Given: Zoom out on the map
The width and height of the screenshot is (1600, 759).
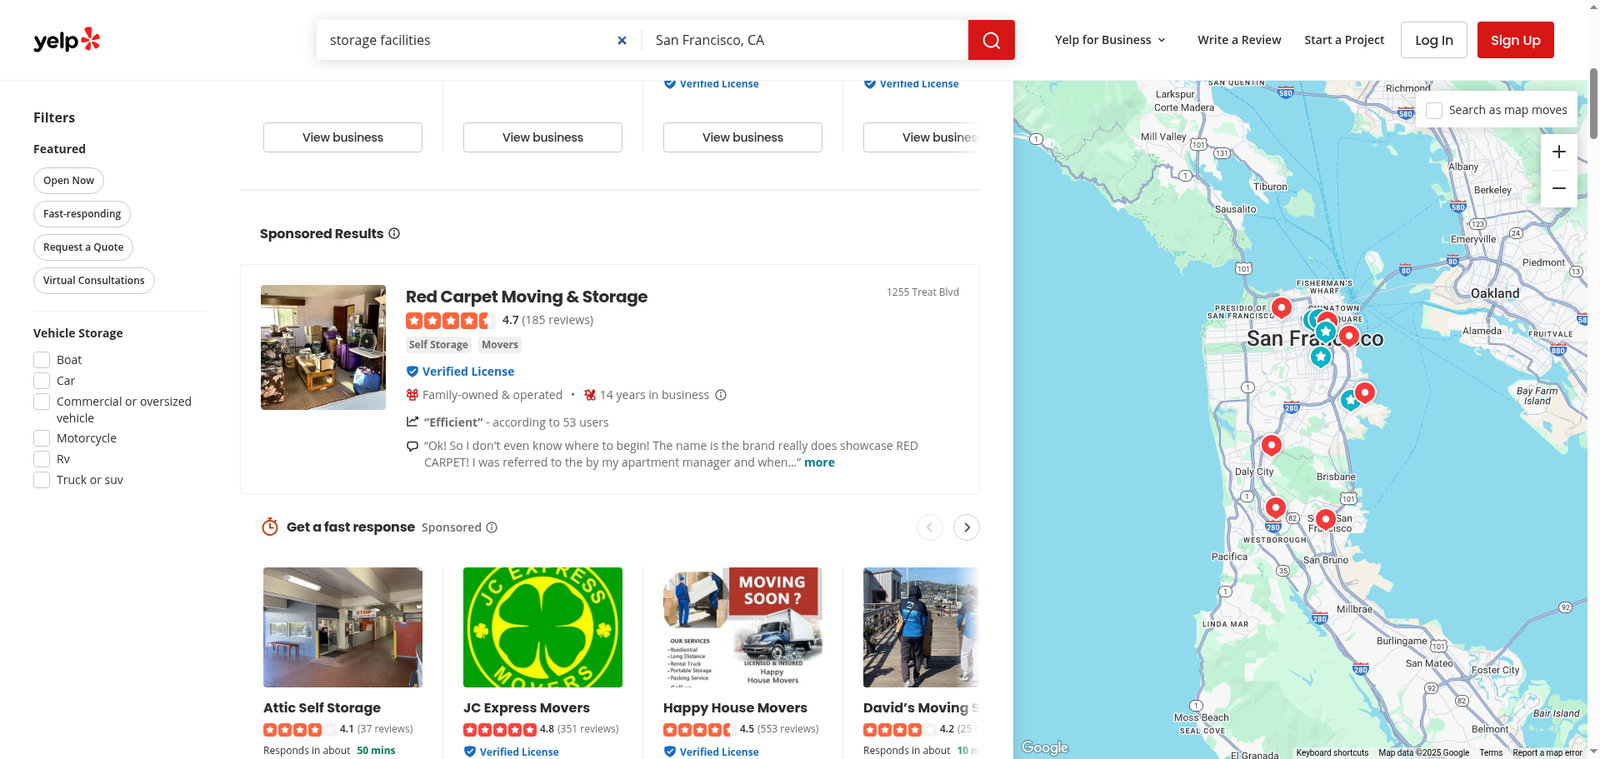Looking at the screenshot, I should 1559,188.
